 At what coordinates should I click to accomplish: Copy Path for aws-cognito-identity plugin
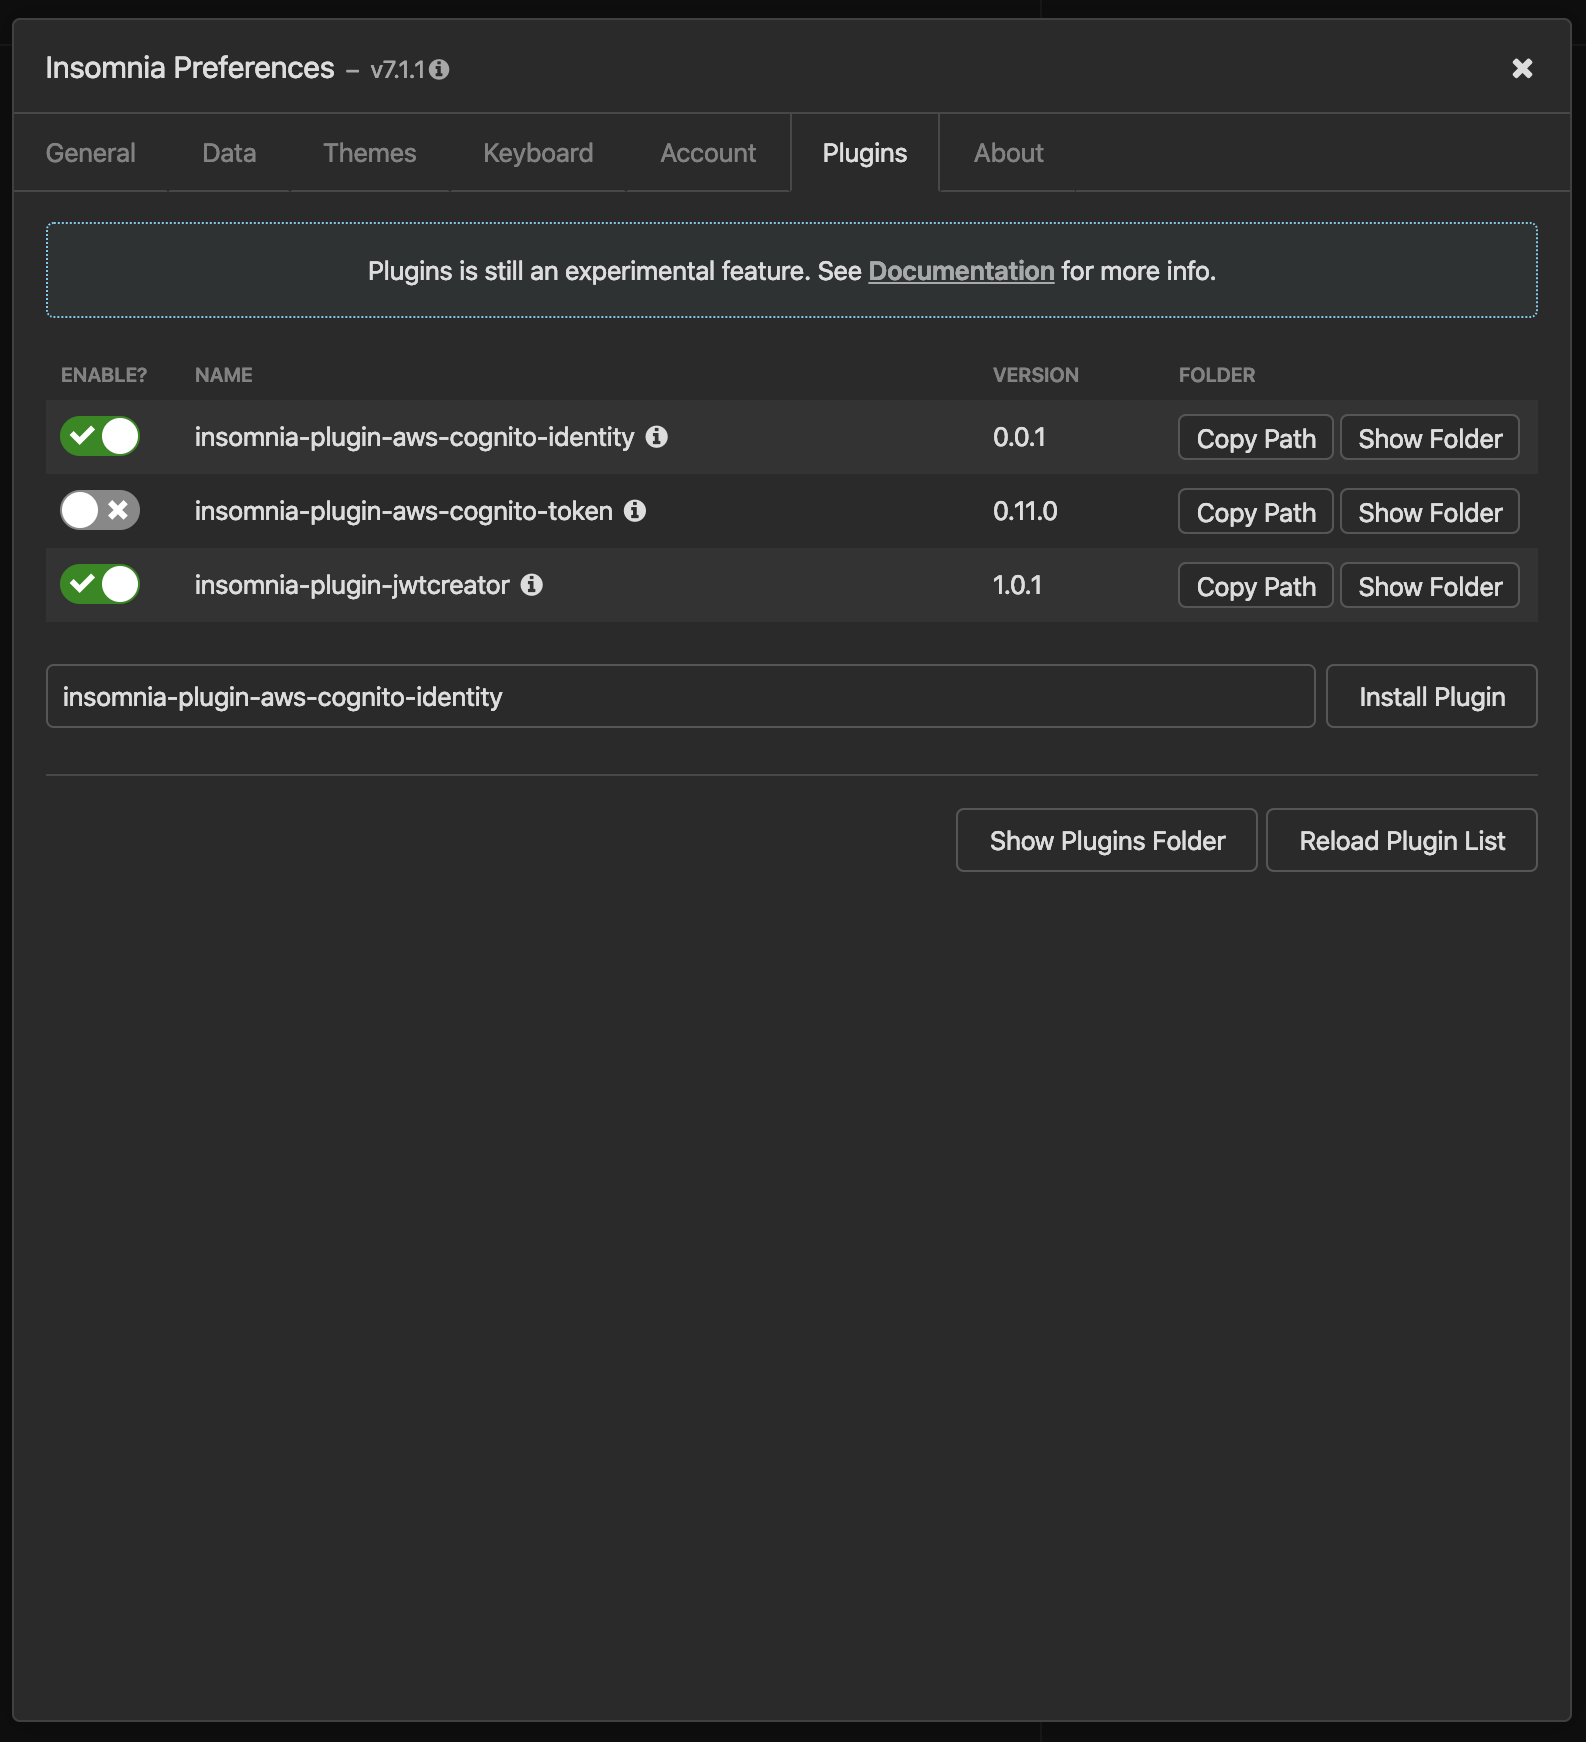[x=1256, y=438]
